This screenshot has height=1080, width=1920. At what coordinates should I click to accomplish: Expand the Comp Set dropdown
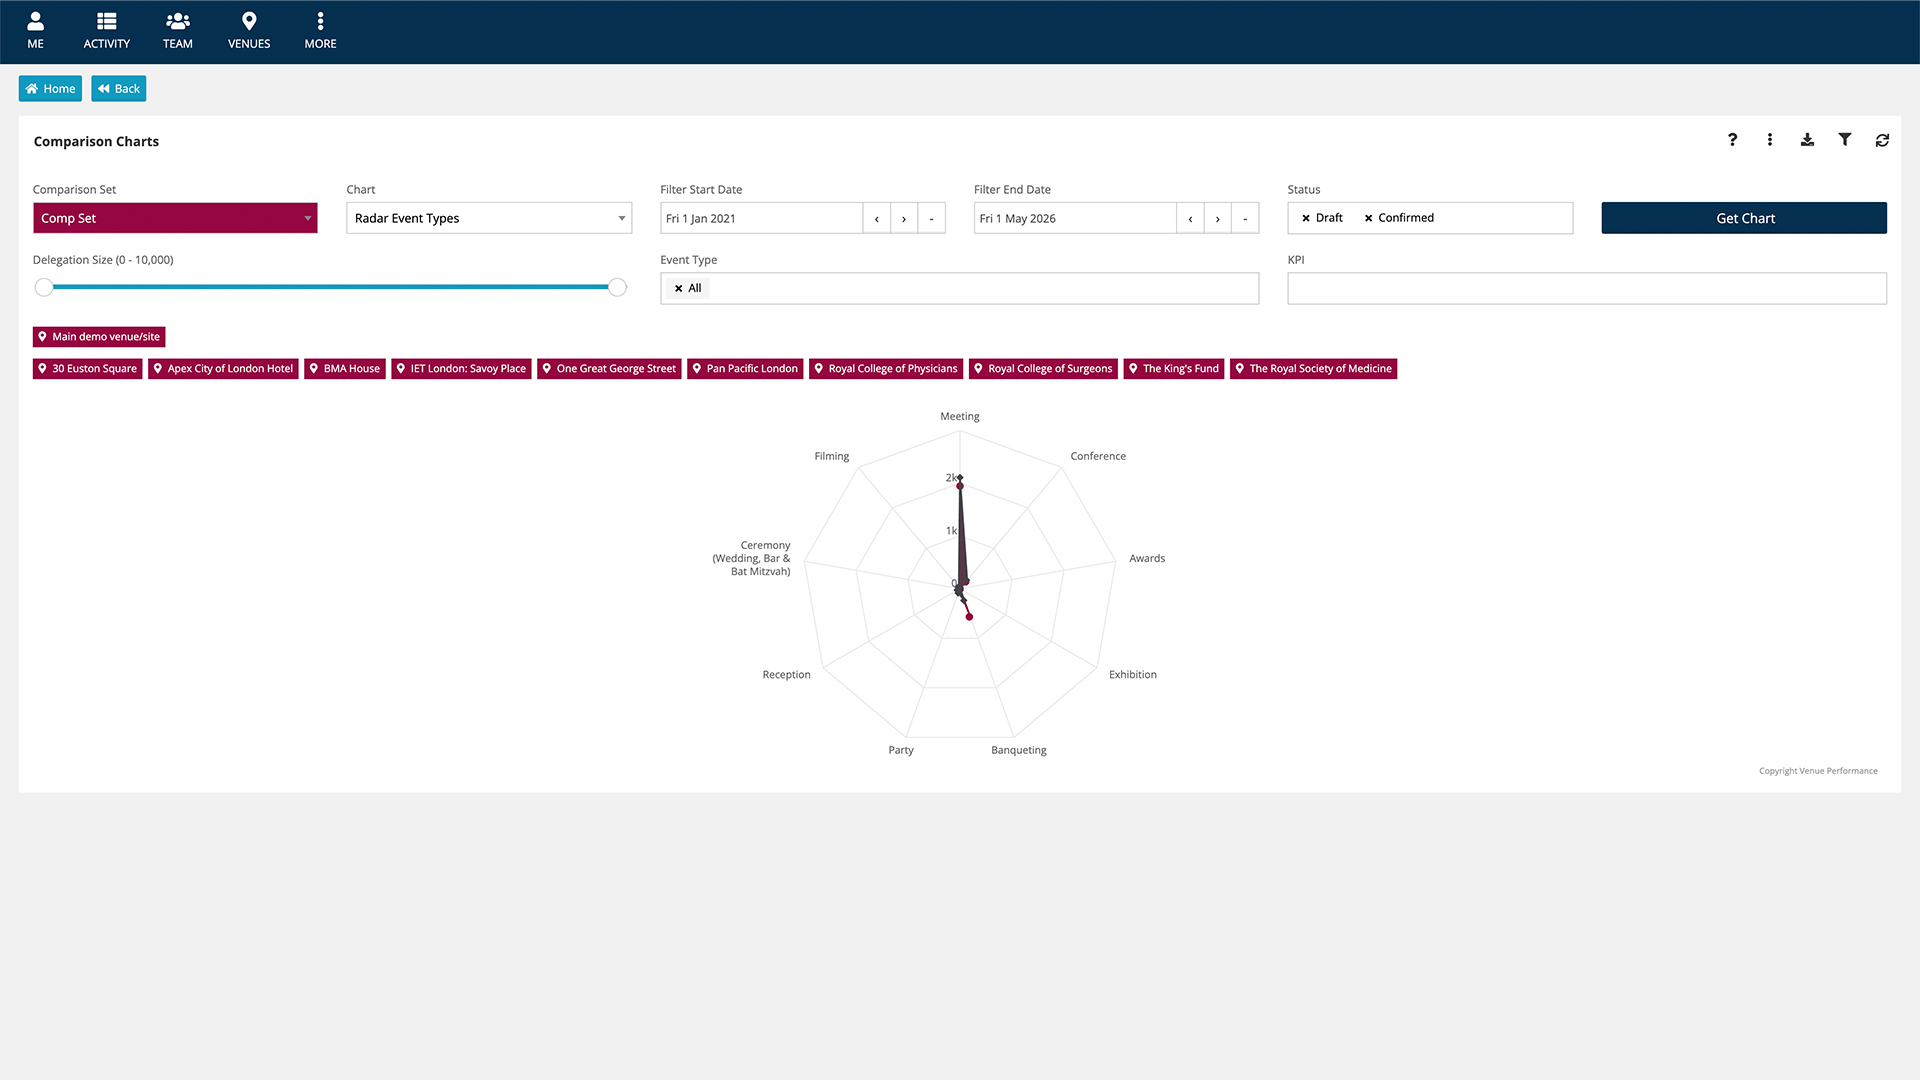(x=175, y=218)
